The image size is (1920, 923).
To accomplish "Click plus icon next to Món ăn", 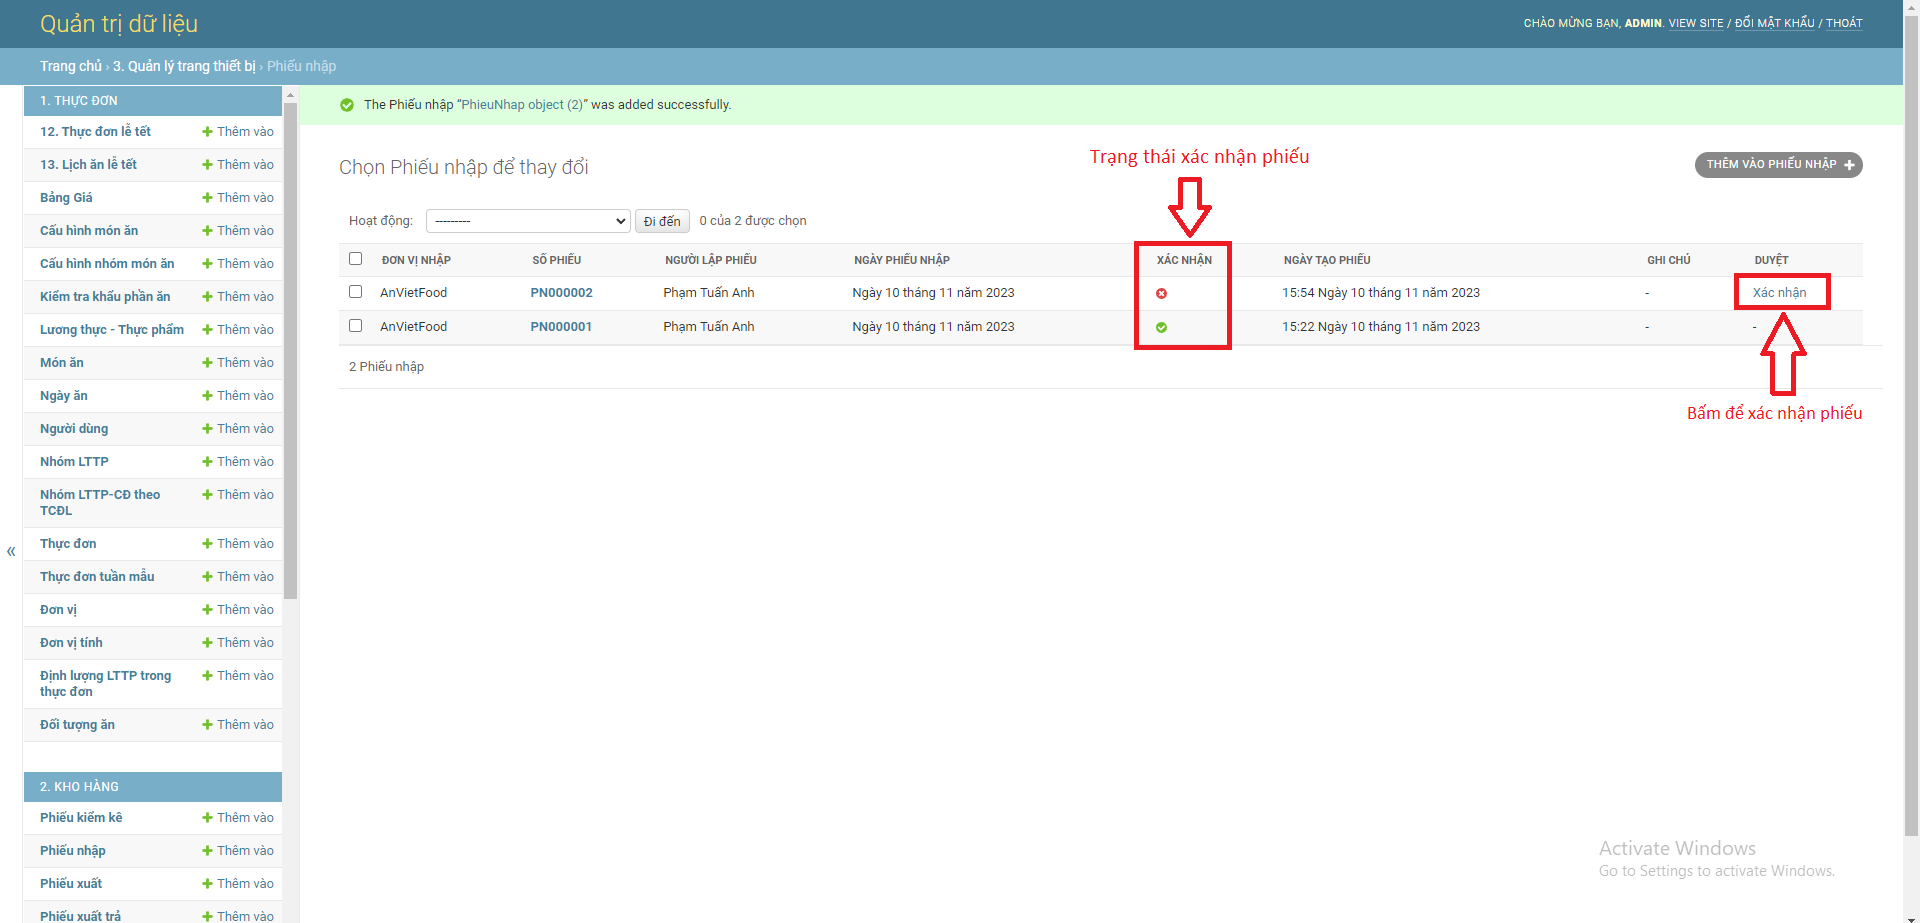I will pos(207,362).
